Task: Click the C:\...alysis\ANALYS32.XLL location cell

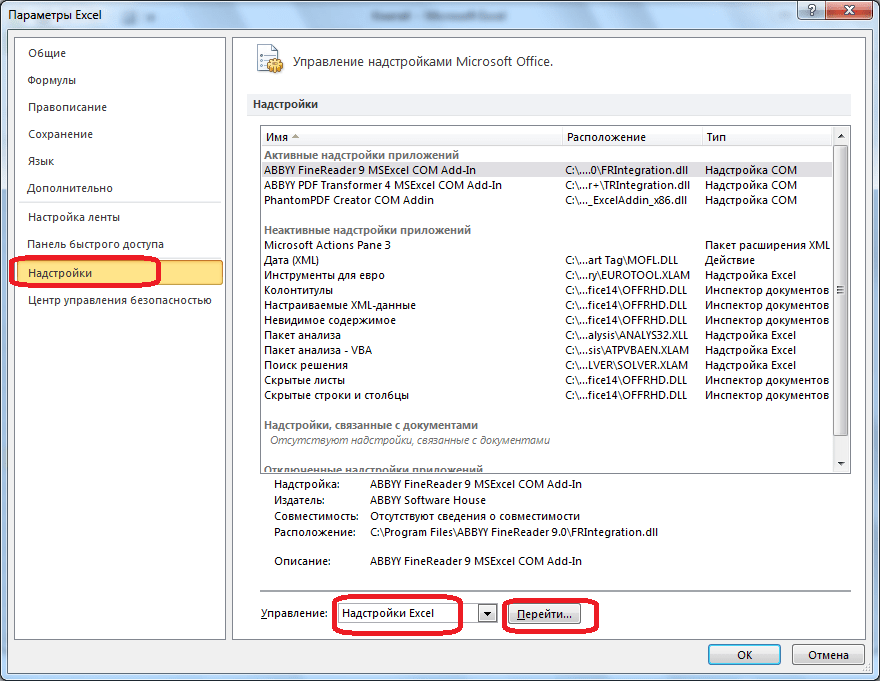Action: [x=626, y=335]
